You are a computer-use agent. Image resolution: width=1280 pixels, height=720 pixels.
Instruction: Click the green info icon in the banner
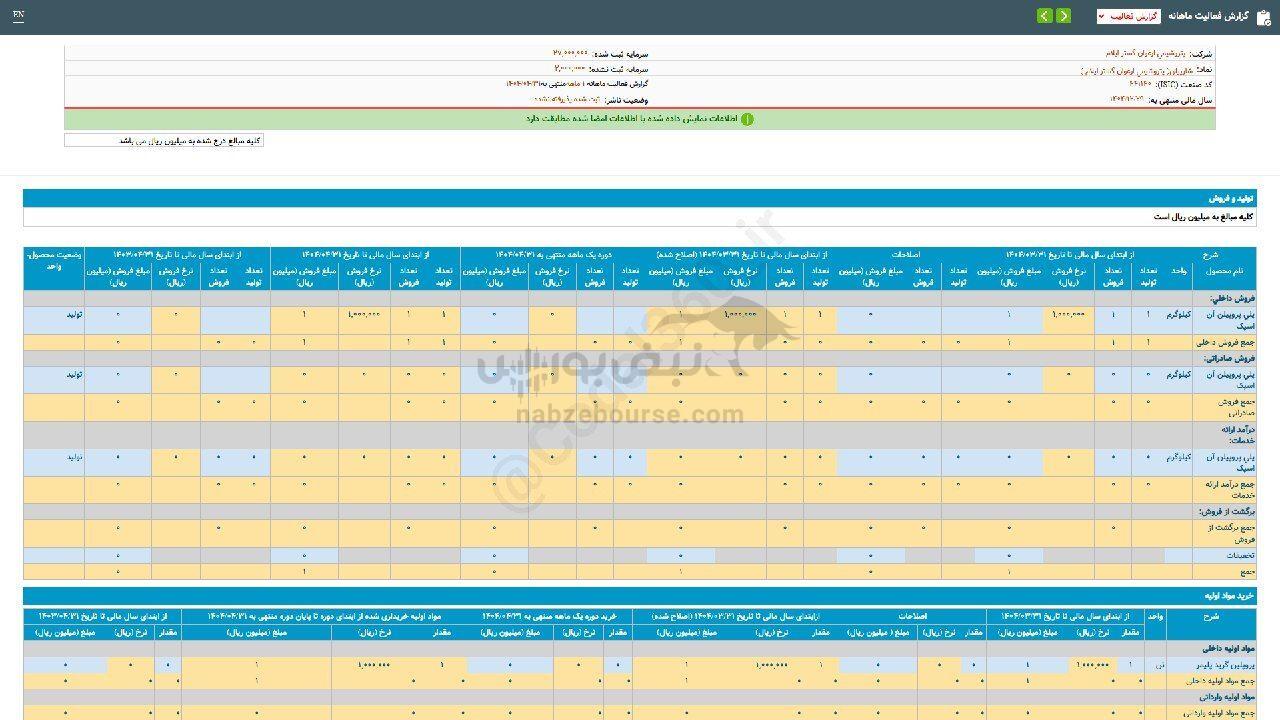click(x=746, y=119)
